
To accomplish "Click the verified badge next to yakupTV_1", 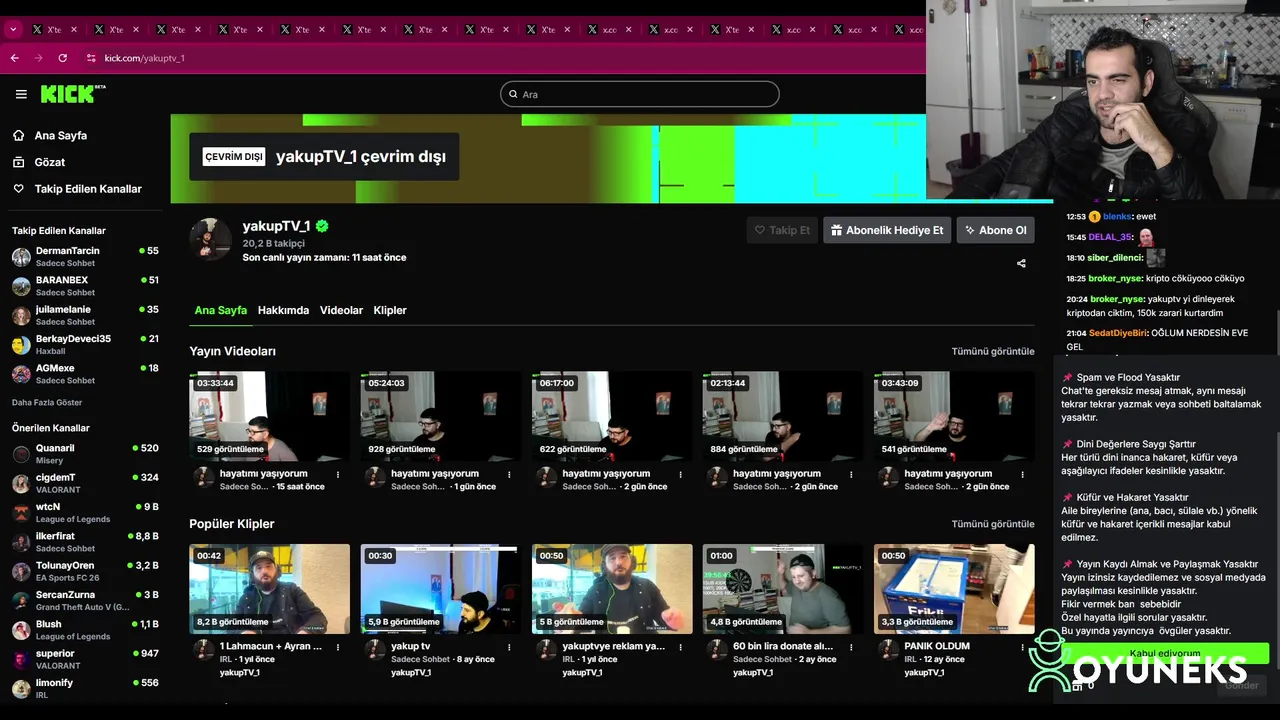I will pyautogui.click(x=322, y=227).
